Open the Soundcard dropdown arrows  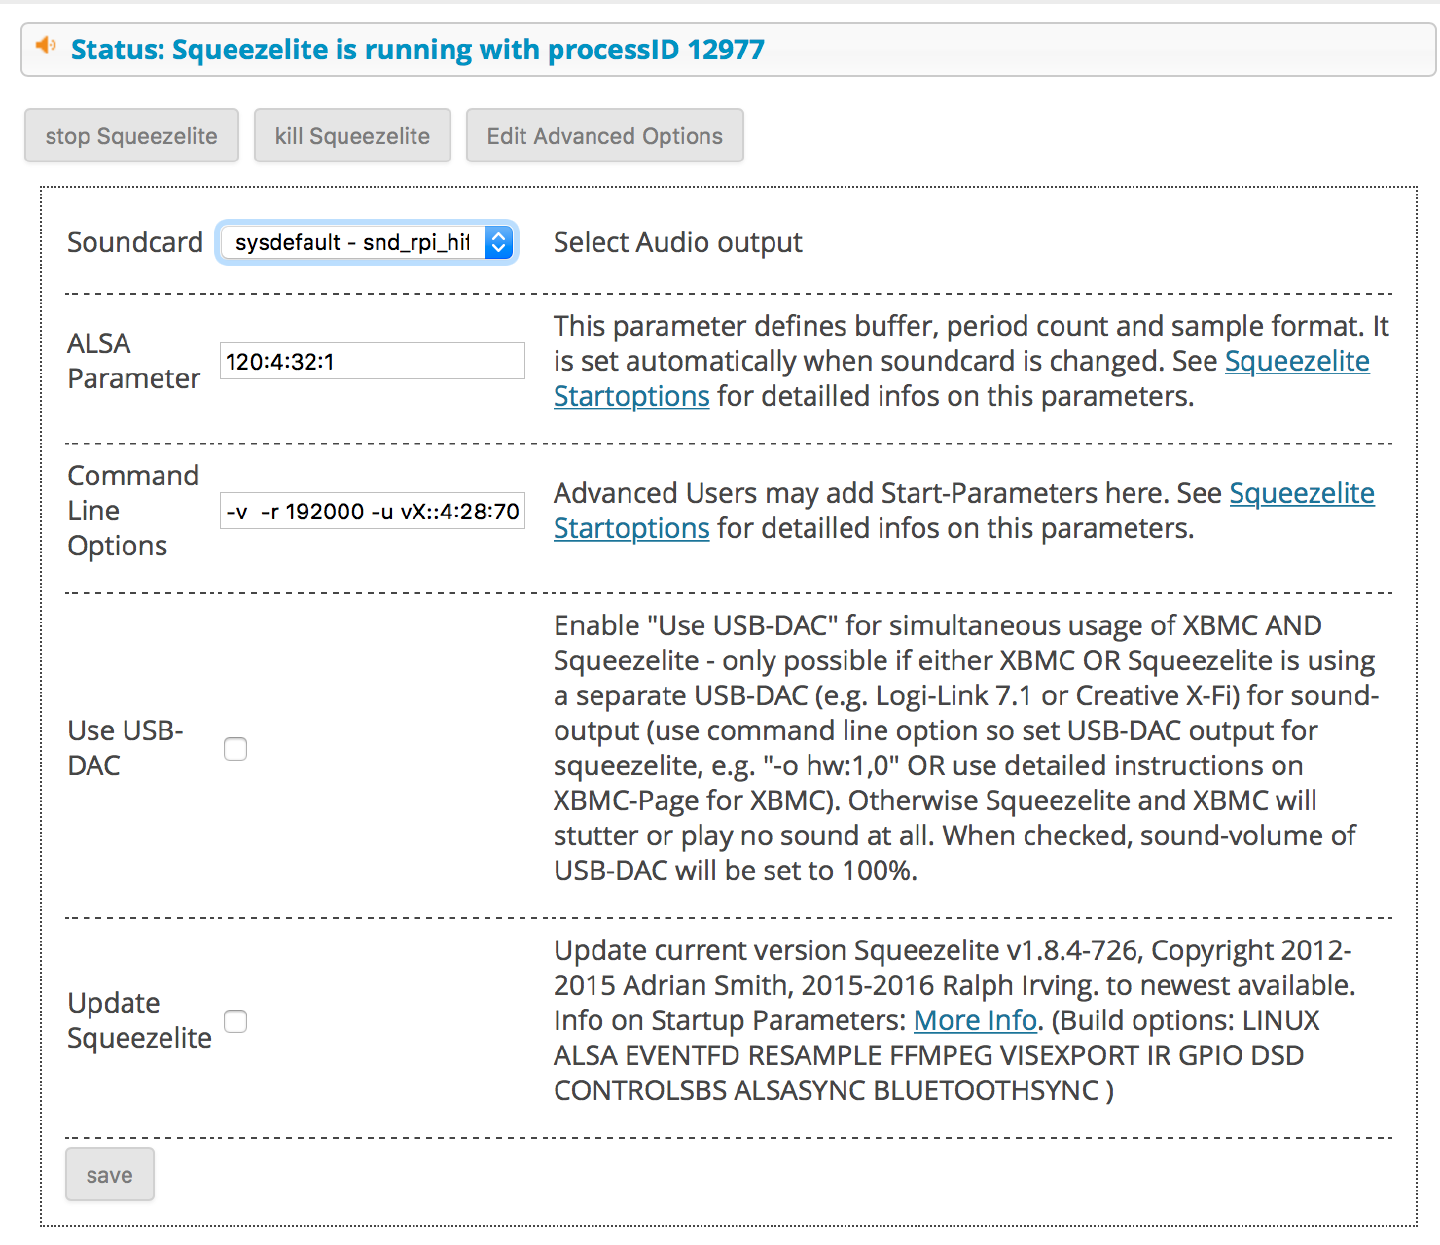pyautogui.click(x=499, y=242)
